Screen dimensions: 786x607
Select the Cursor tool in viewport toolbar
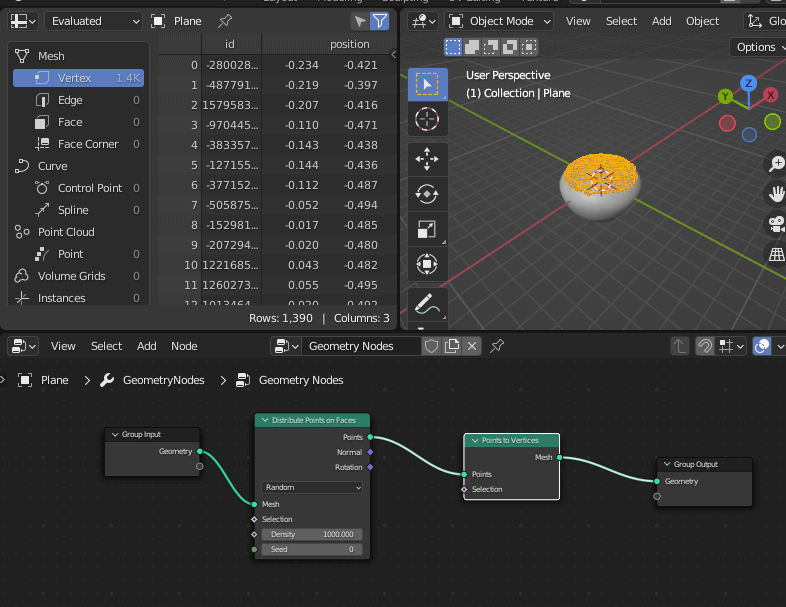[427, 119]
